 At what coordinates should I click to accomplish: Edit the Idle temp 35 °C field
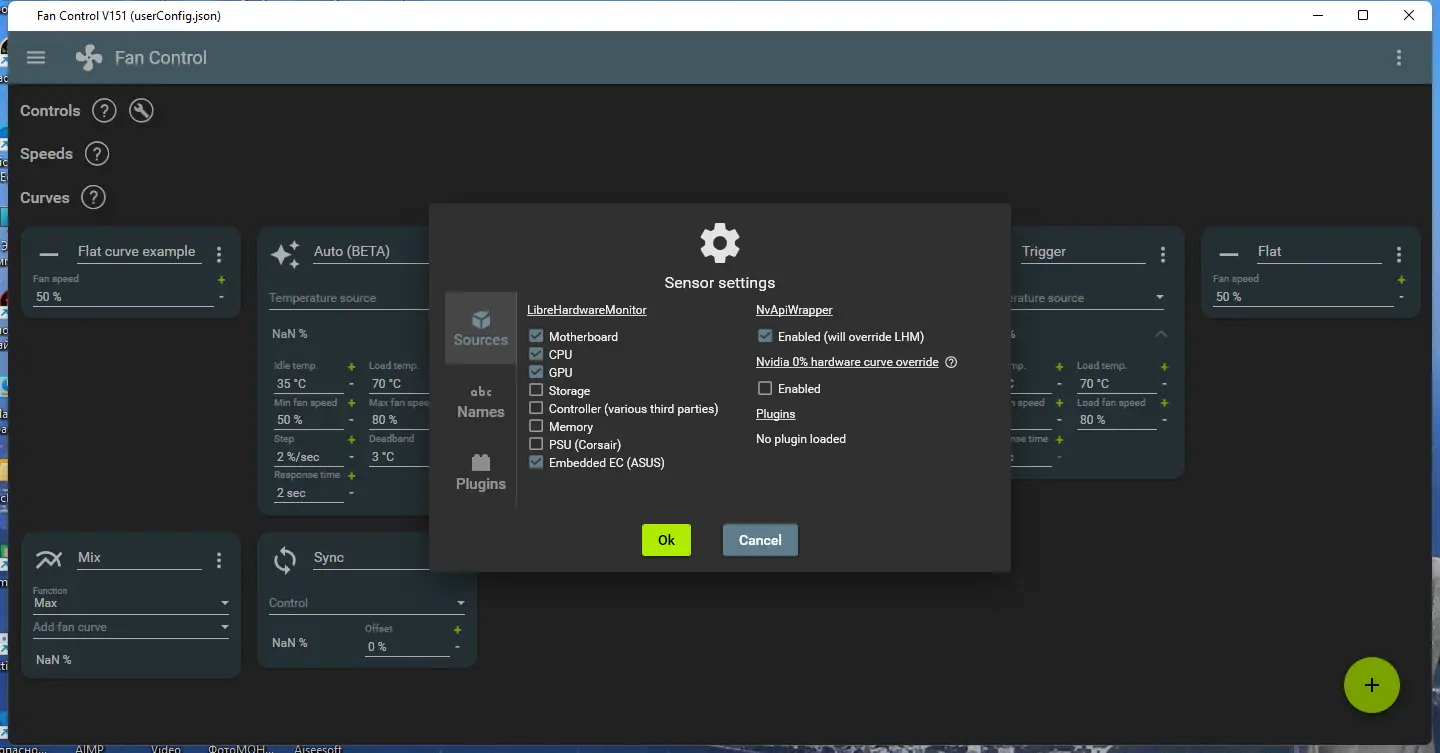309,384
